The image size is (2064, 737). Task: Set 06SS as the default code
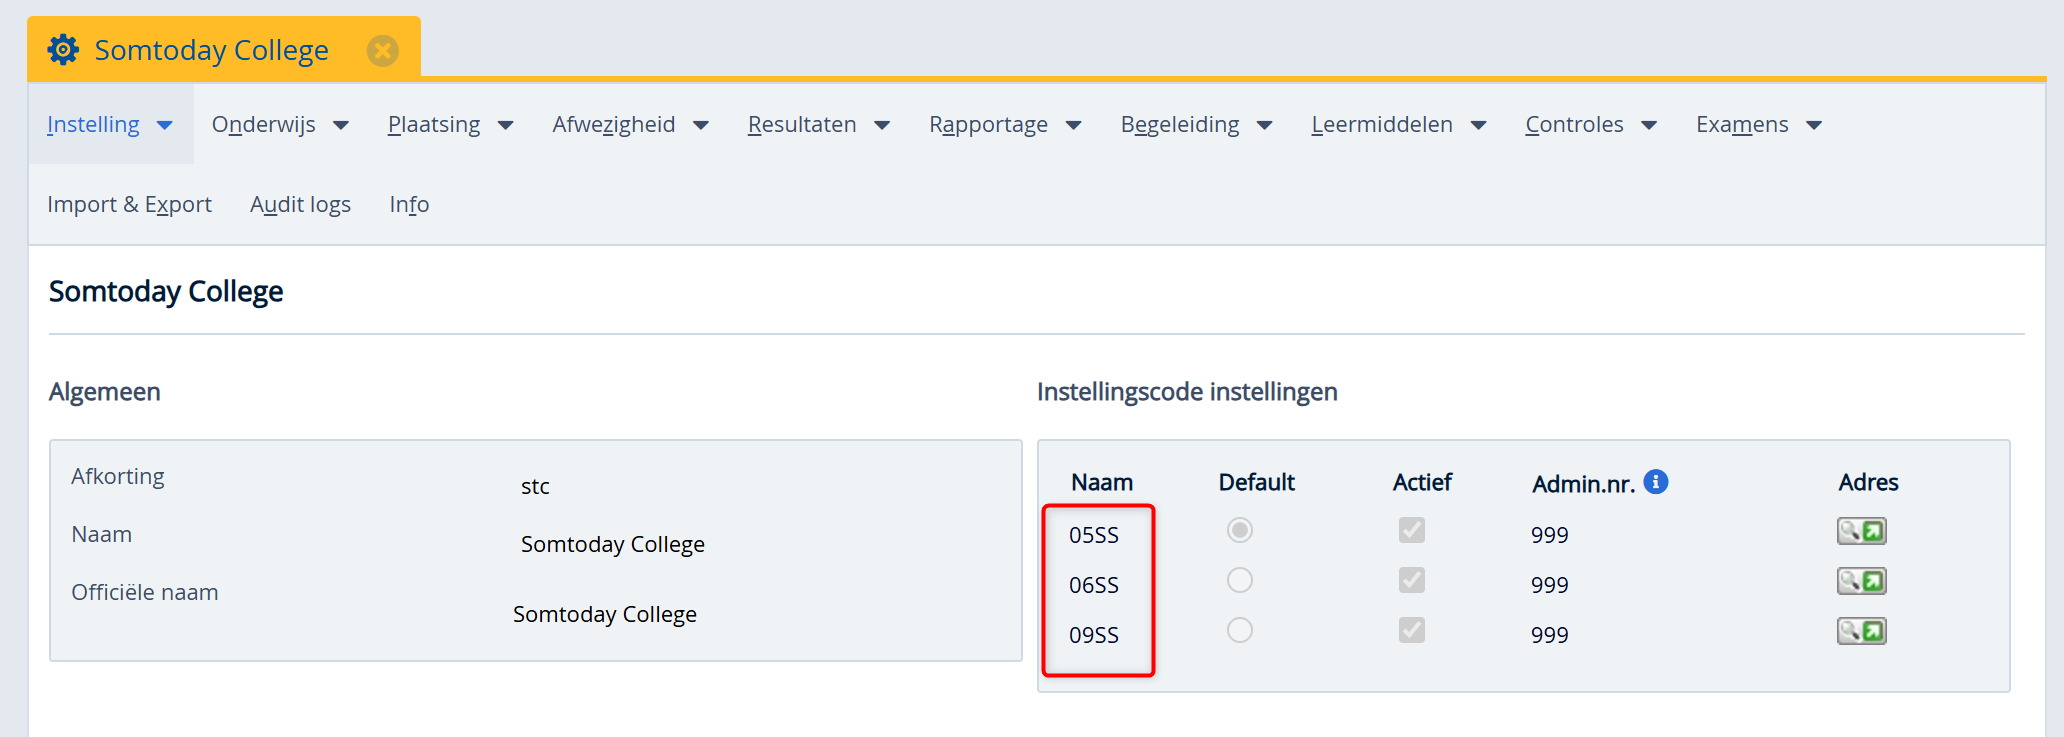(x=1240, y=580)
